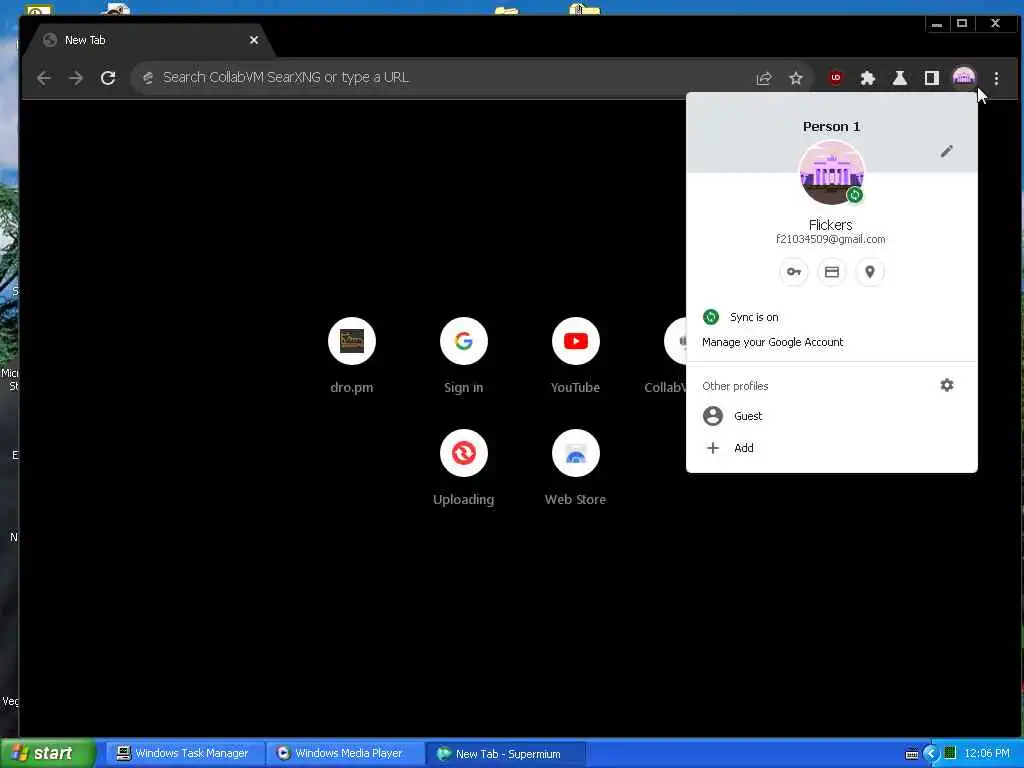Open the YouTube shortcut
Viewport: 1024px width, 768px height.
[x=575, y=356]
